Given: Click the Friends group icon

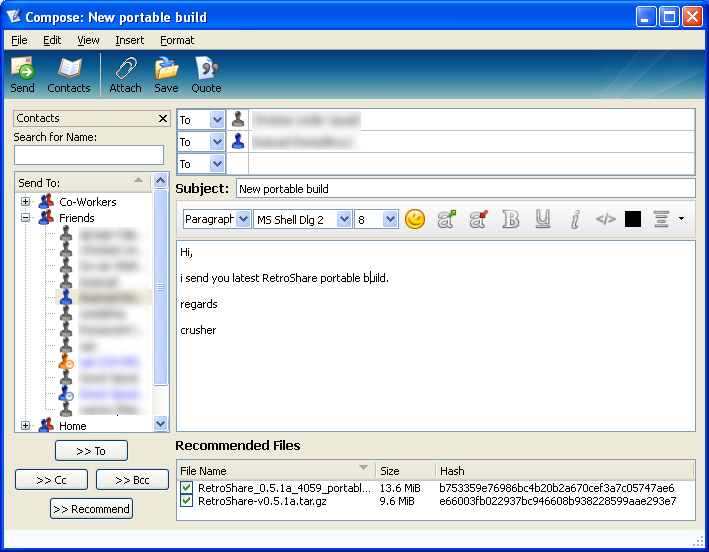Looking at the screenshot, I should click(46, 217).
